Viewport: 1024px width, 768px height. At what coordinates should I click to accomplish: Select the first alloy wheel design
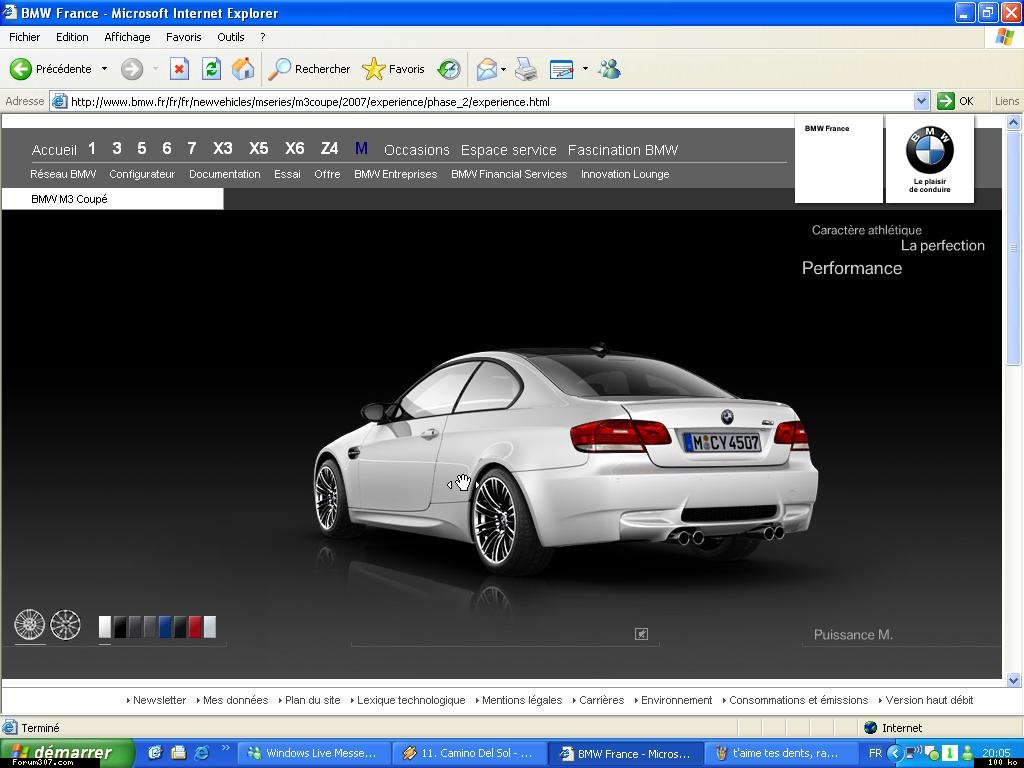(30, 625)
